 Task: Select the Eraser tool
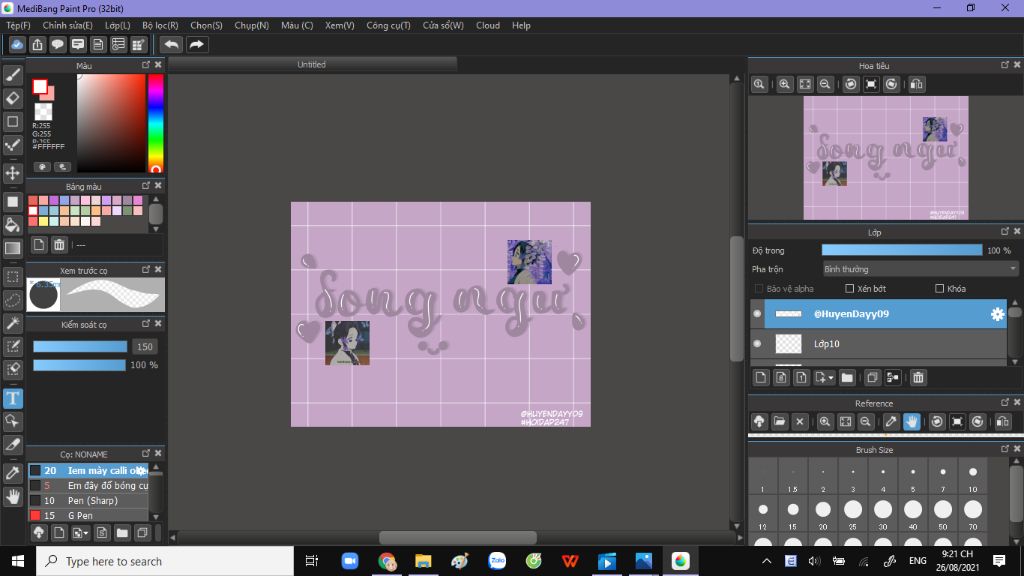pos(12,98)
